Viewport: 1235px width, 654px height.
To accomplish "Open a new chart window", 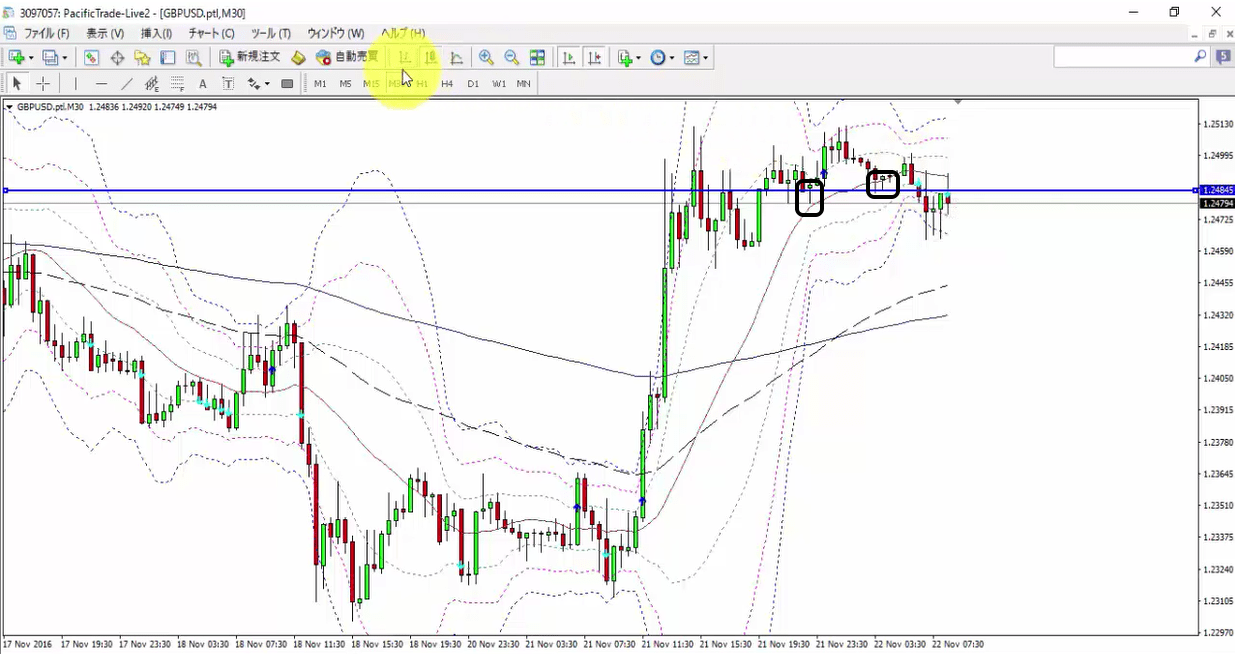I will pos(16,58).
